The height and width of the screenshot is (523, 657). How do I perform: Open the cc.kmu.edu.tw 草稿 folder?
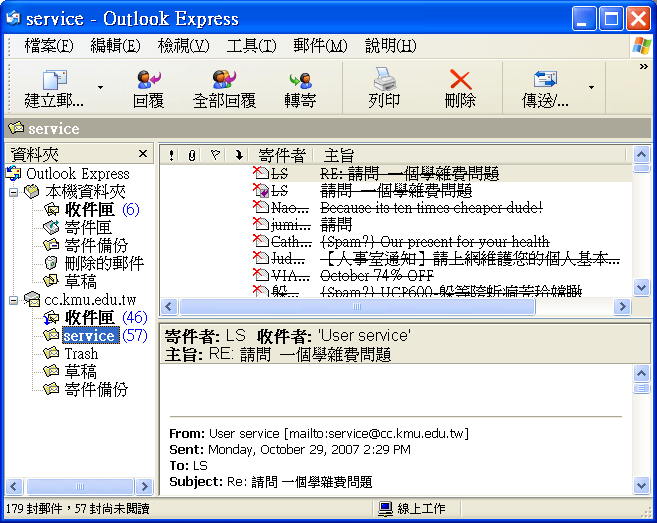click(80, 372)
